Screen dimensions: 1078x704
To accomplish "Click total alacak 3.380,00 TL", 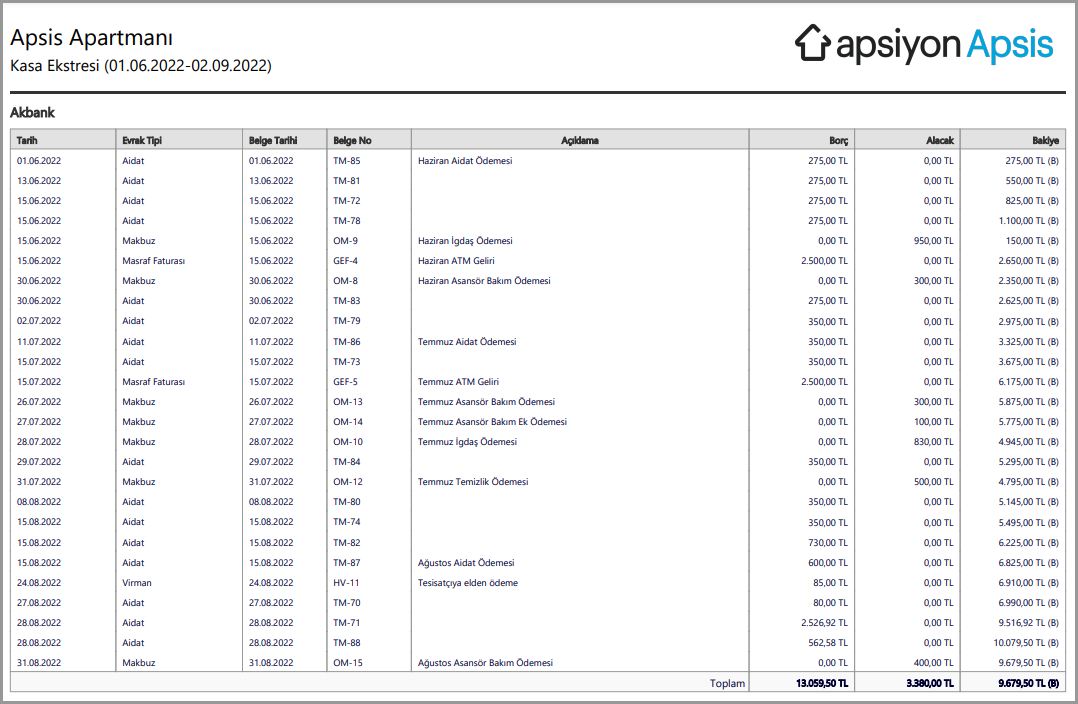I will click(930, 683).
